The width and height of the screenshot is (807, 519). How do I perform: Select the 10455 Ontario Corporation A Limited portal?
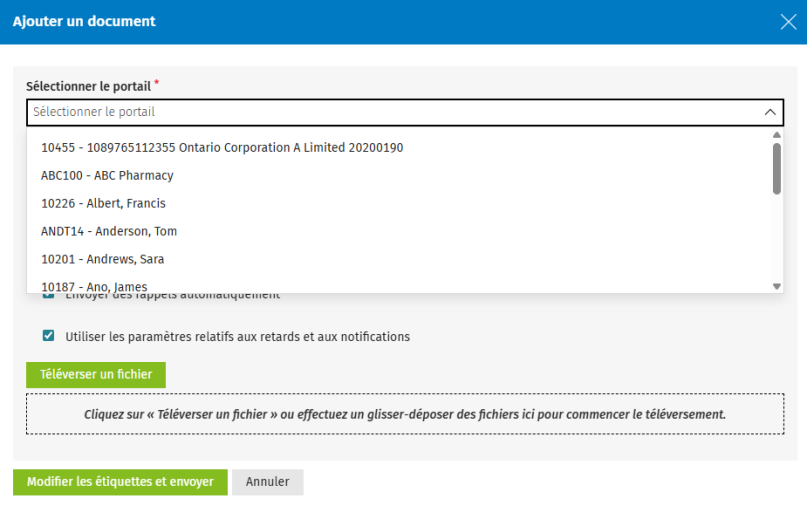coord(222,147)
